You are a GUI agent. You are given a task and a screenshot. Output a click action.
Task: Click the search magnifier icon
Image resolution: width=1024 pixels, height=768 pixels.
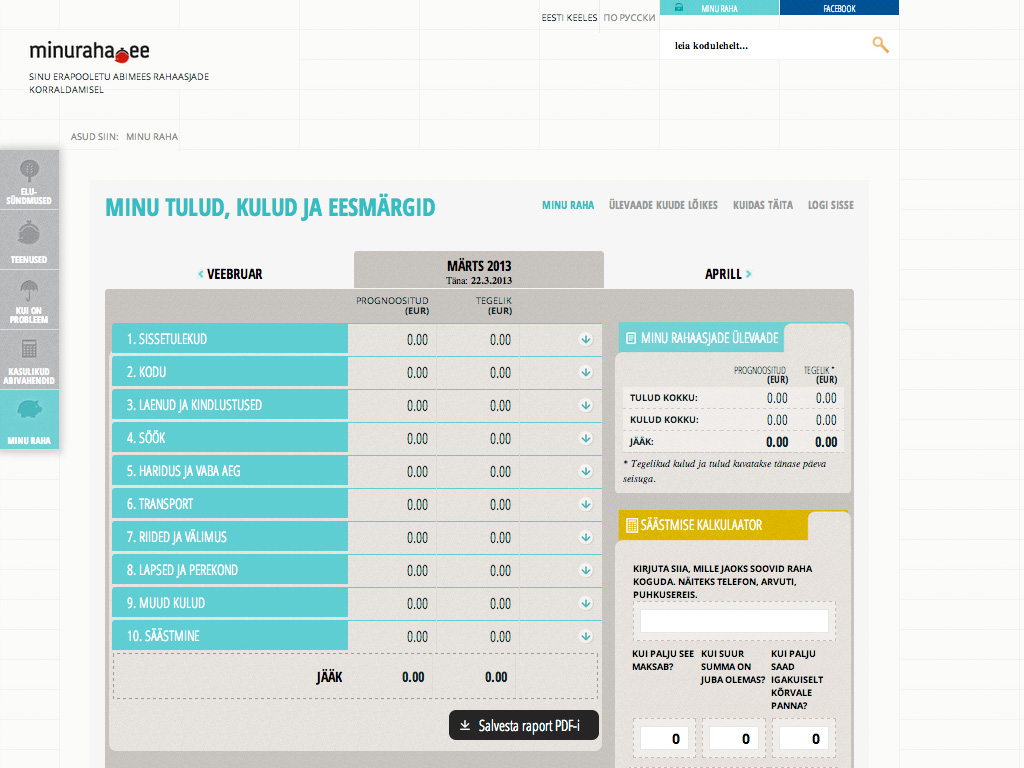pyautogui.click(x=880, y=45)
